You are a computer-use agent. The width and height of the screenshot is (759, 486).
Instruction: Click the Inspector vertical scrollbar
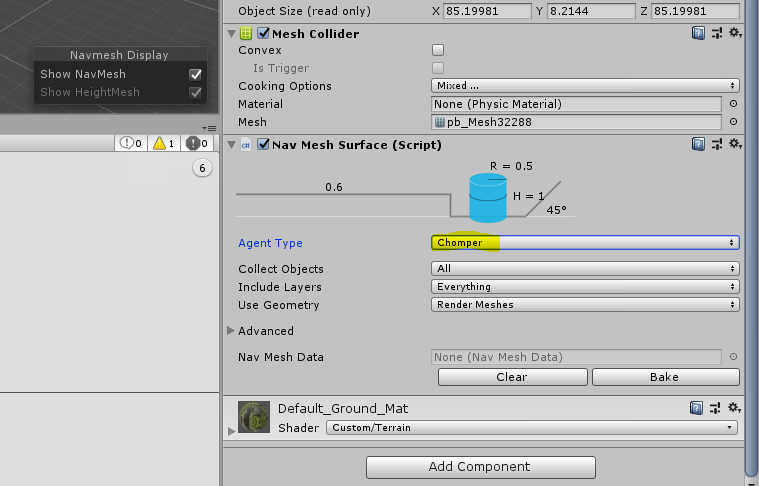752,237
